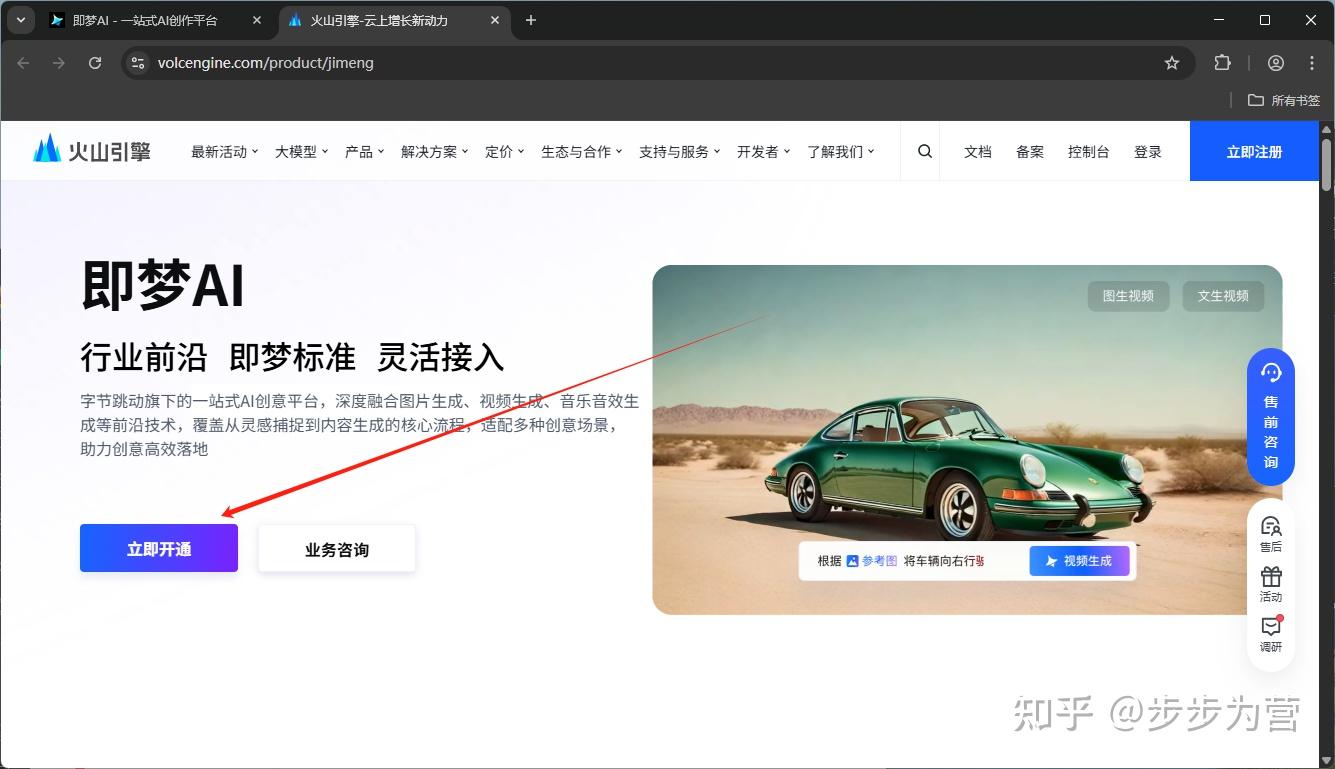The height and width of the screenshot is (769, 1335).
Task: Switch to the 即梦AI browser tab
Action: coord(157,20)
